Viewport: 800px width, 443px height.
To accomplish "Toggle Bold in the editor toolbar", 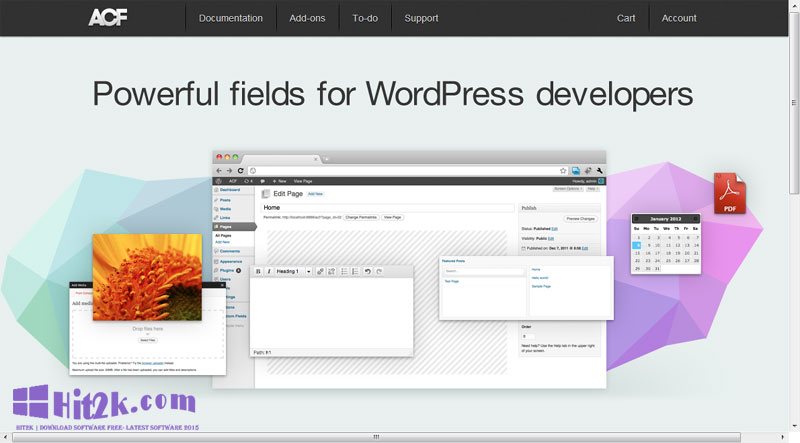I will pos(258,272).
